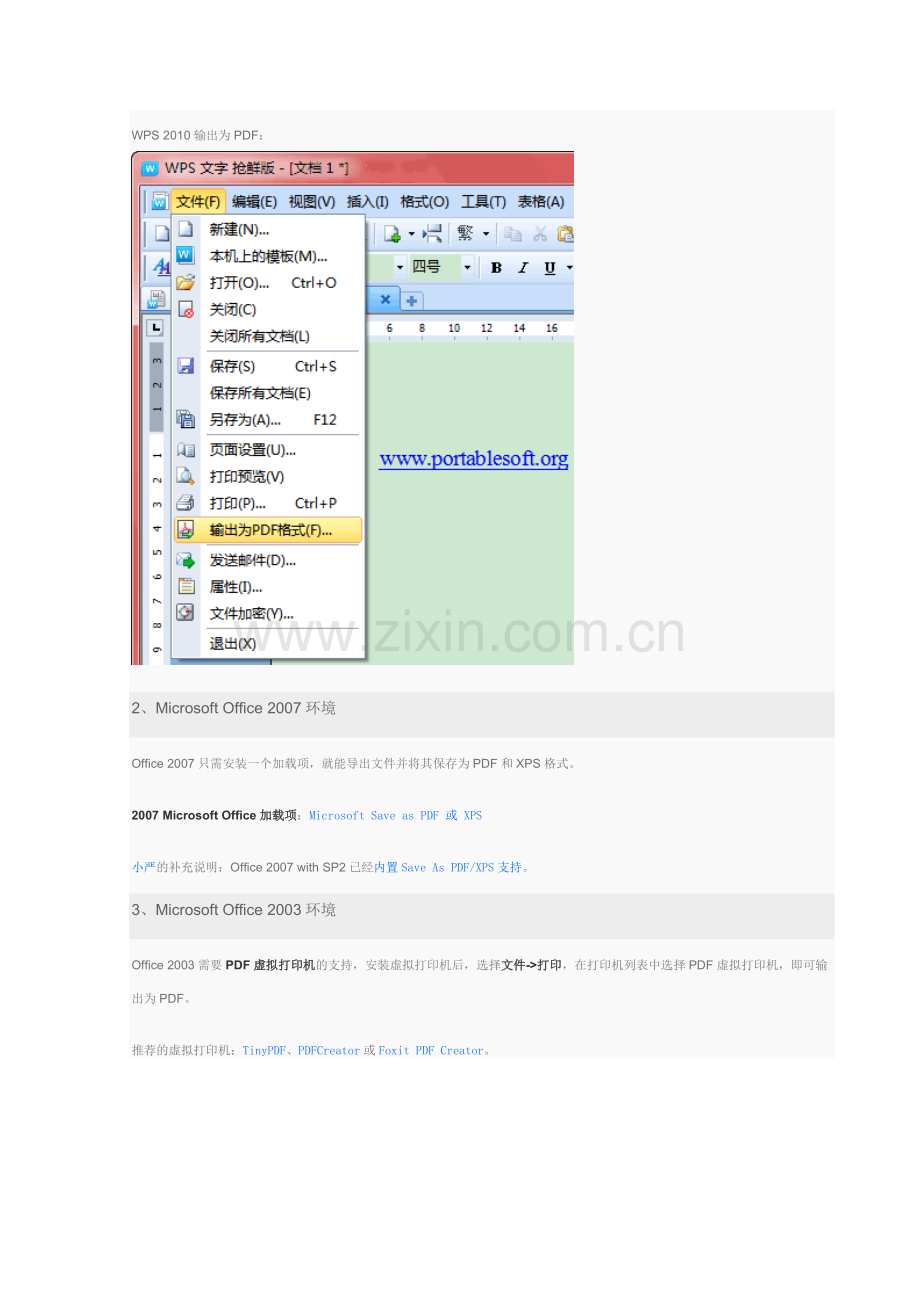Add a new document tab with plus
Image resolution: width=920 pixels, height=1302 pixels.
coord(412,300)
